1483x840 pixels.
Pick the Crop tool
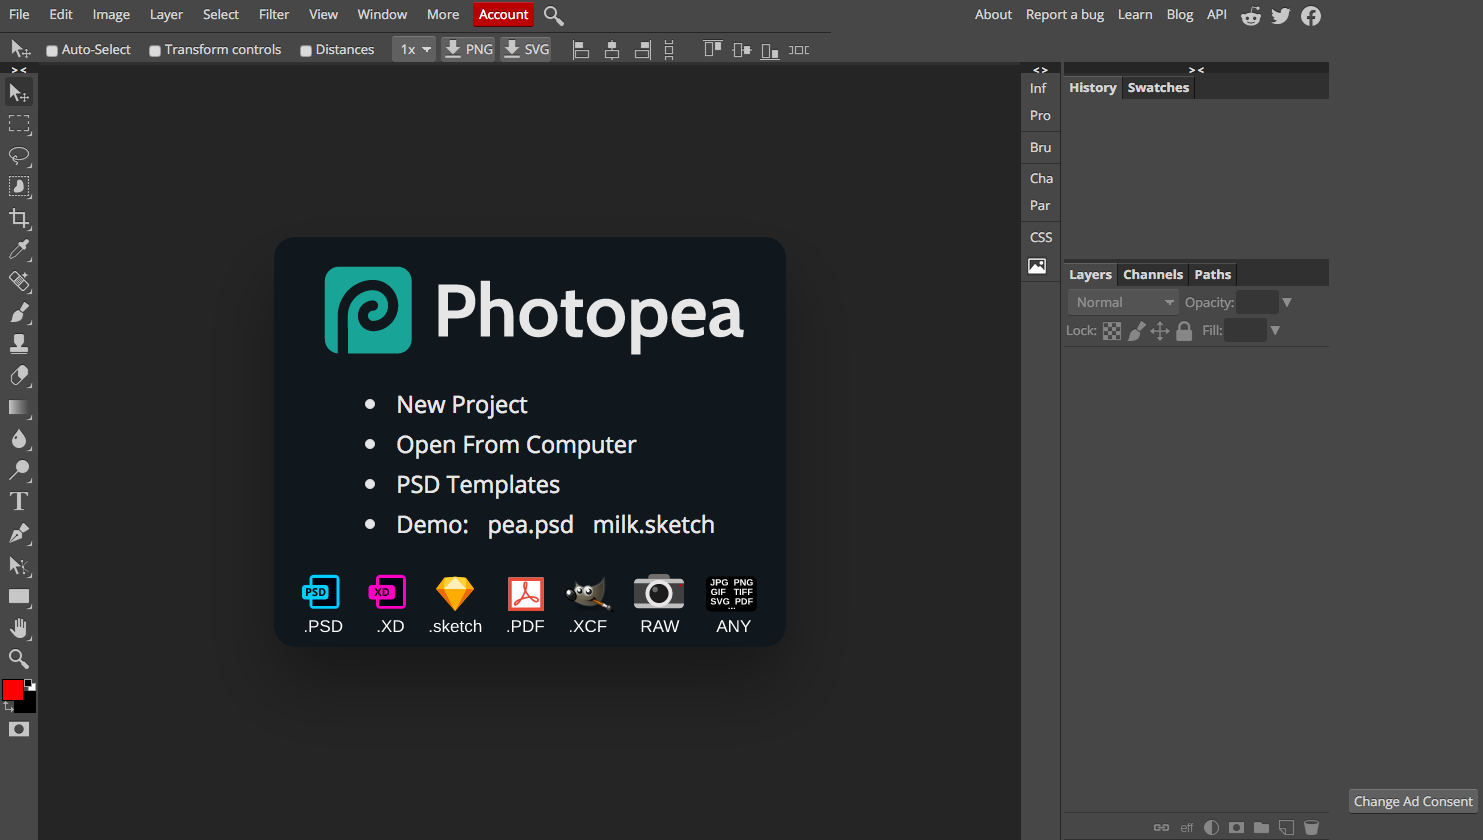click(x=19, y=218)
